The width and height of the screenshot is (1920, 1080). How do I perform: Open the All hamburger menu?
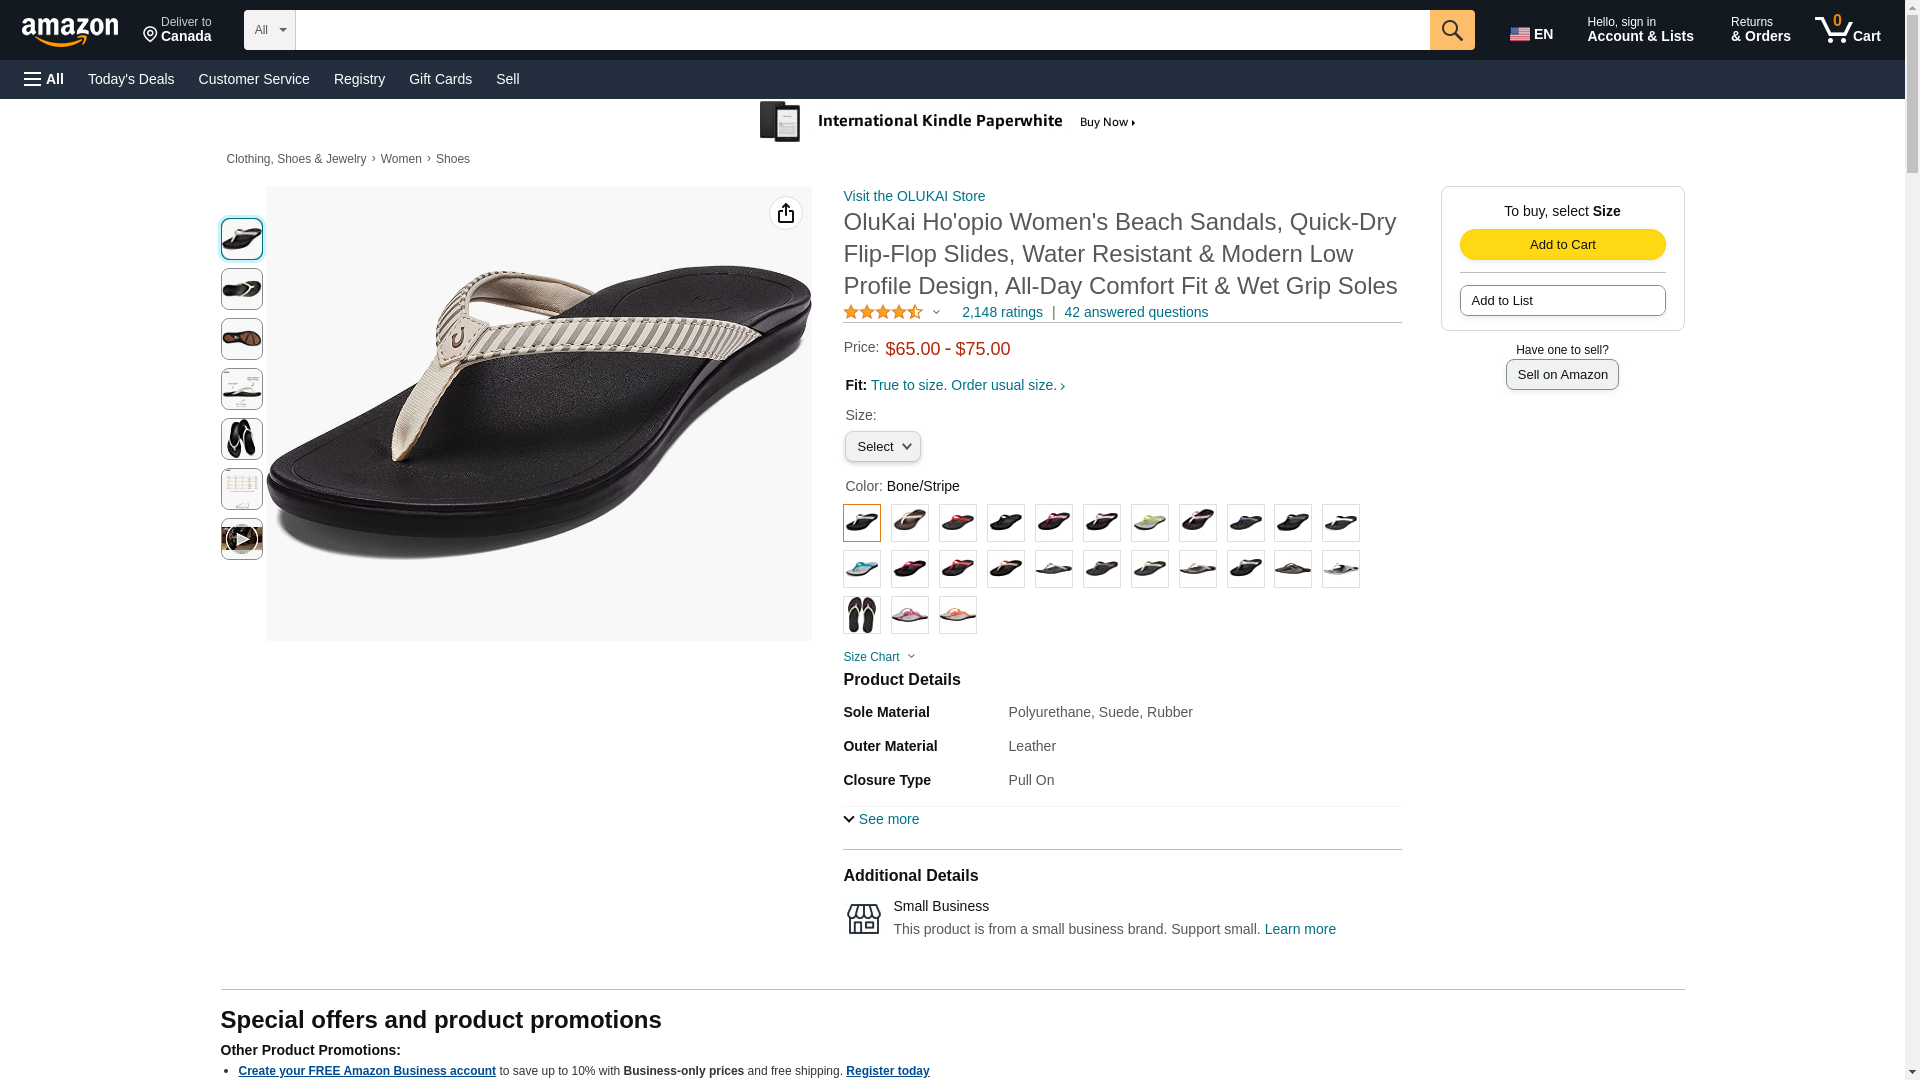coord(44,79)
